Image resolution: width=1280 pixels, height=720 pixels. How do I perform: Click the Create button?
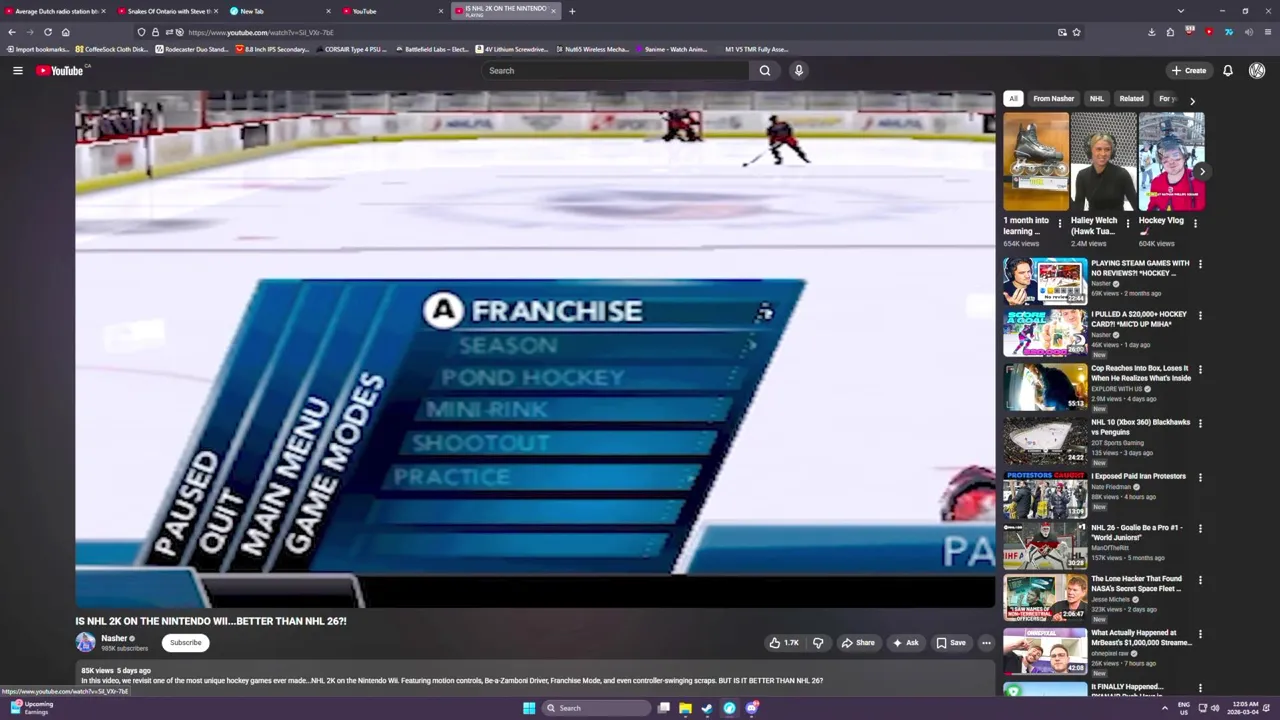1189,70
